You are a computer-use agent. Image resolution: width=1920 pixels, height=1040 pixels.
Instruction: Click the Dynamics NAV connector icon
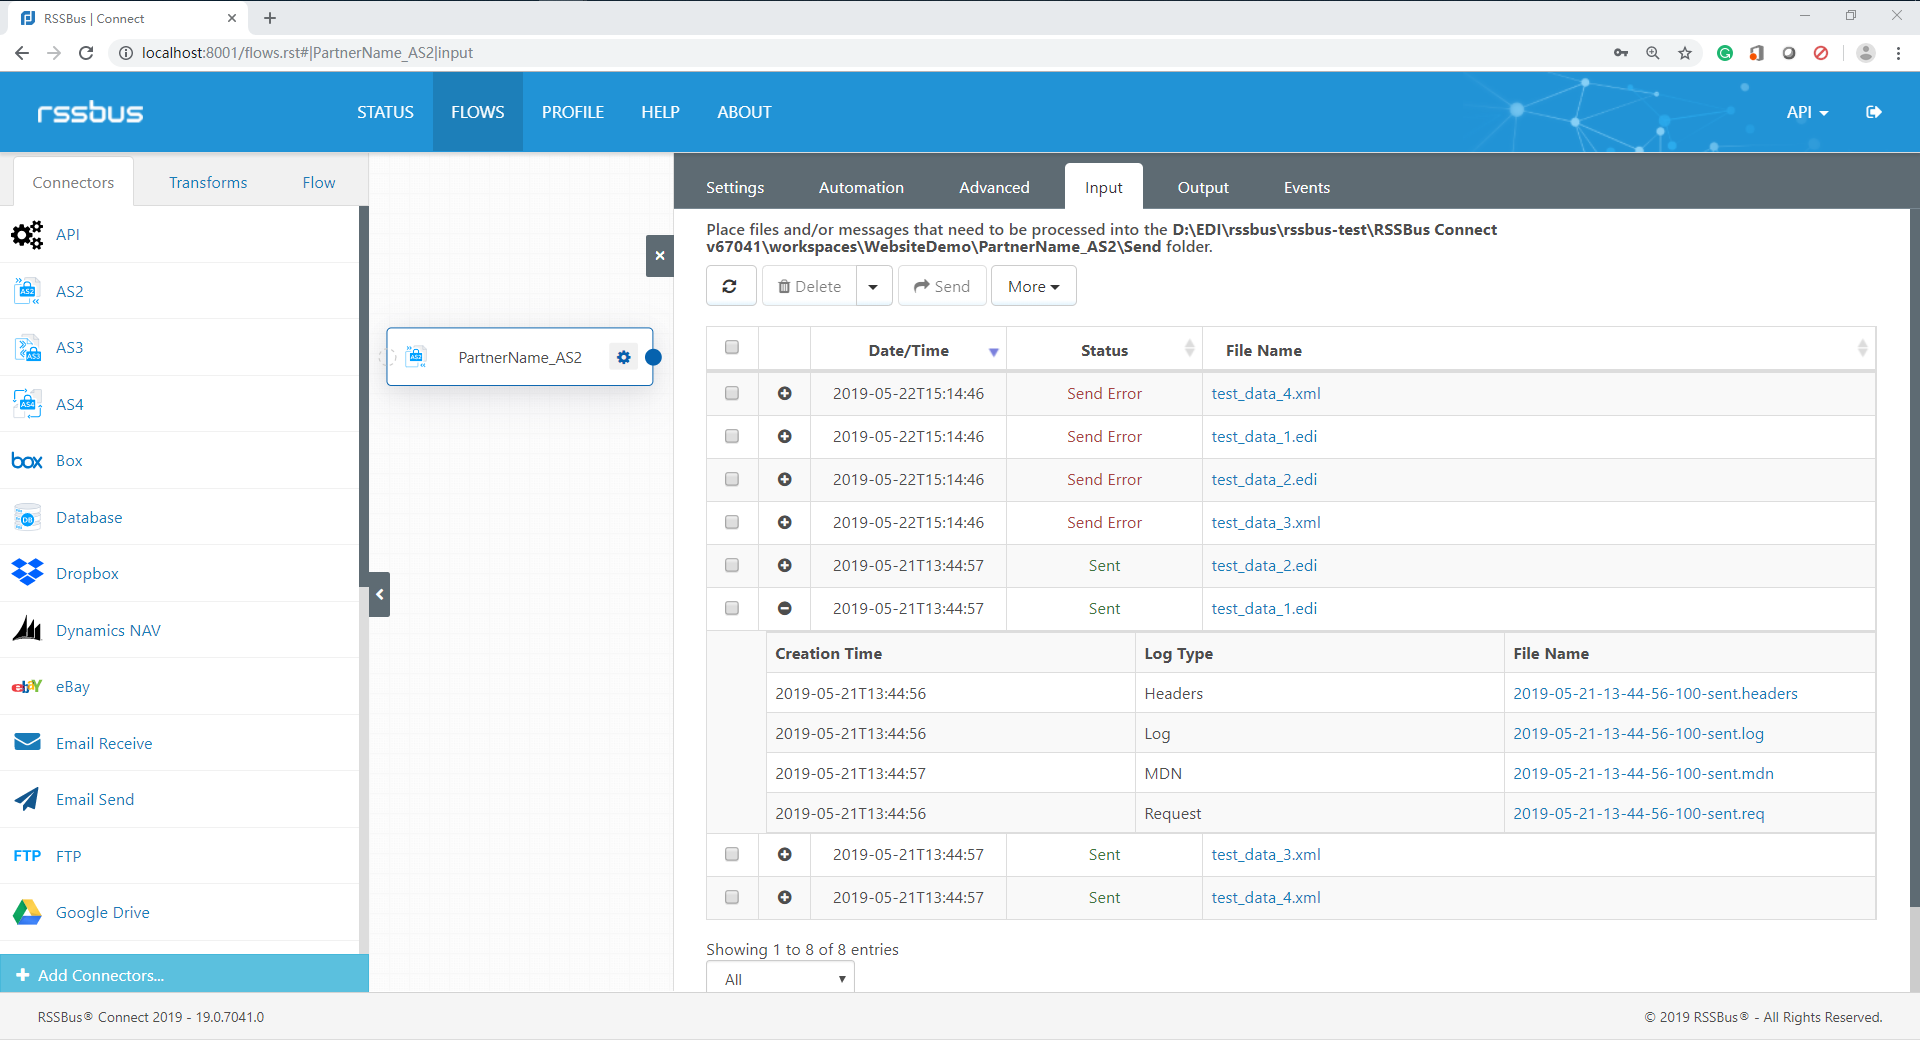27,630
